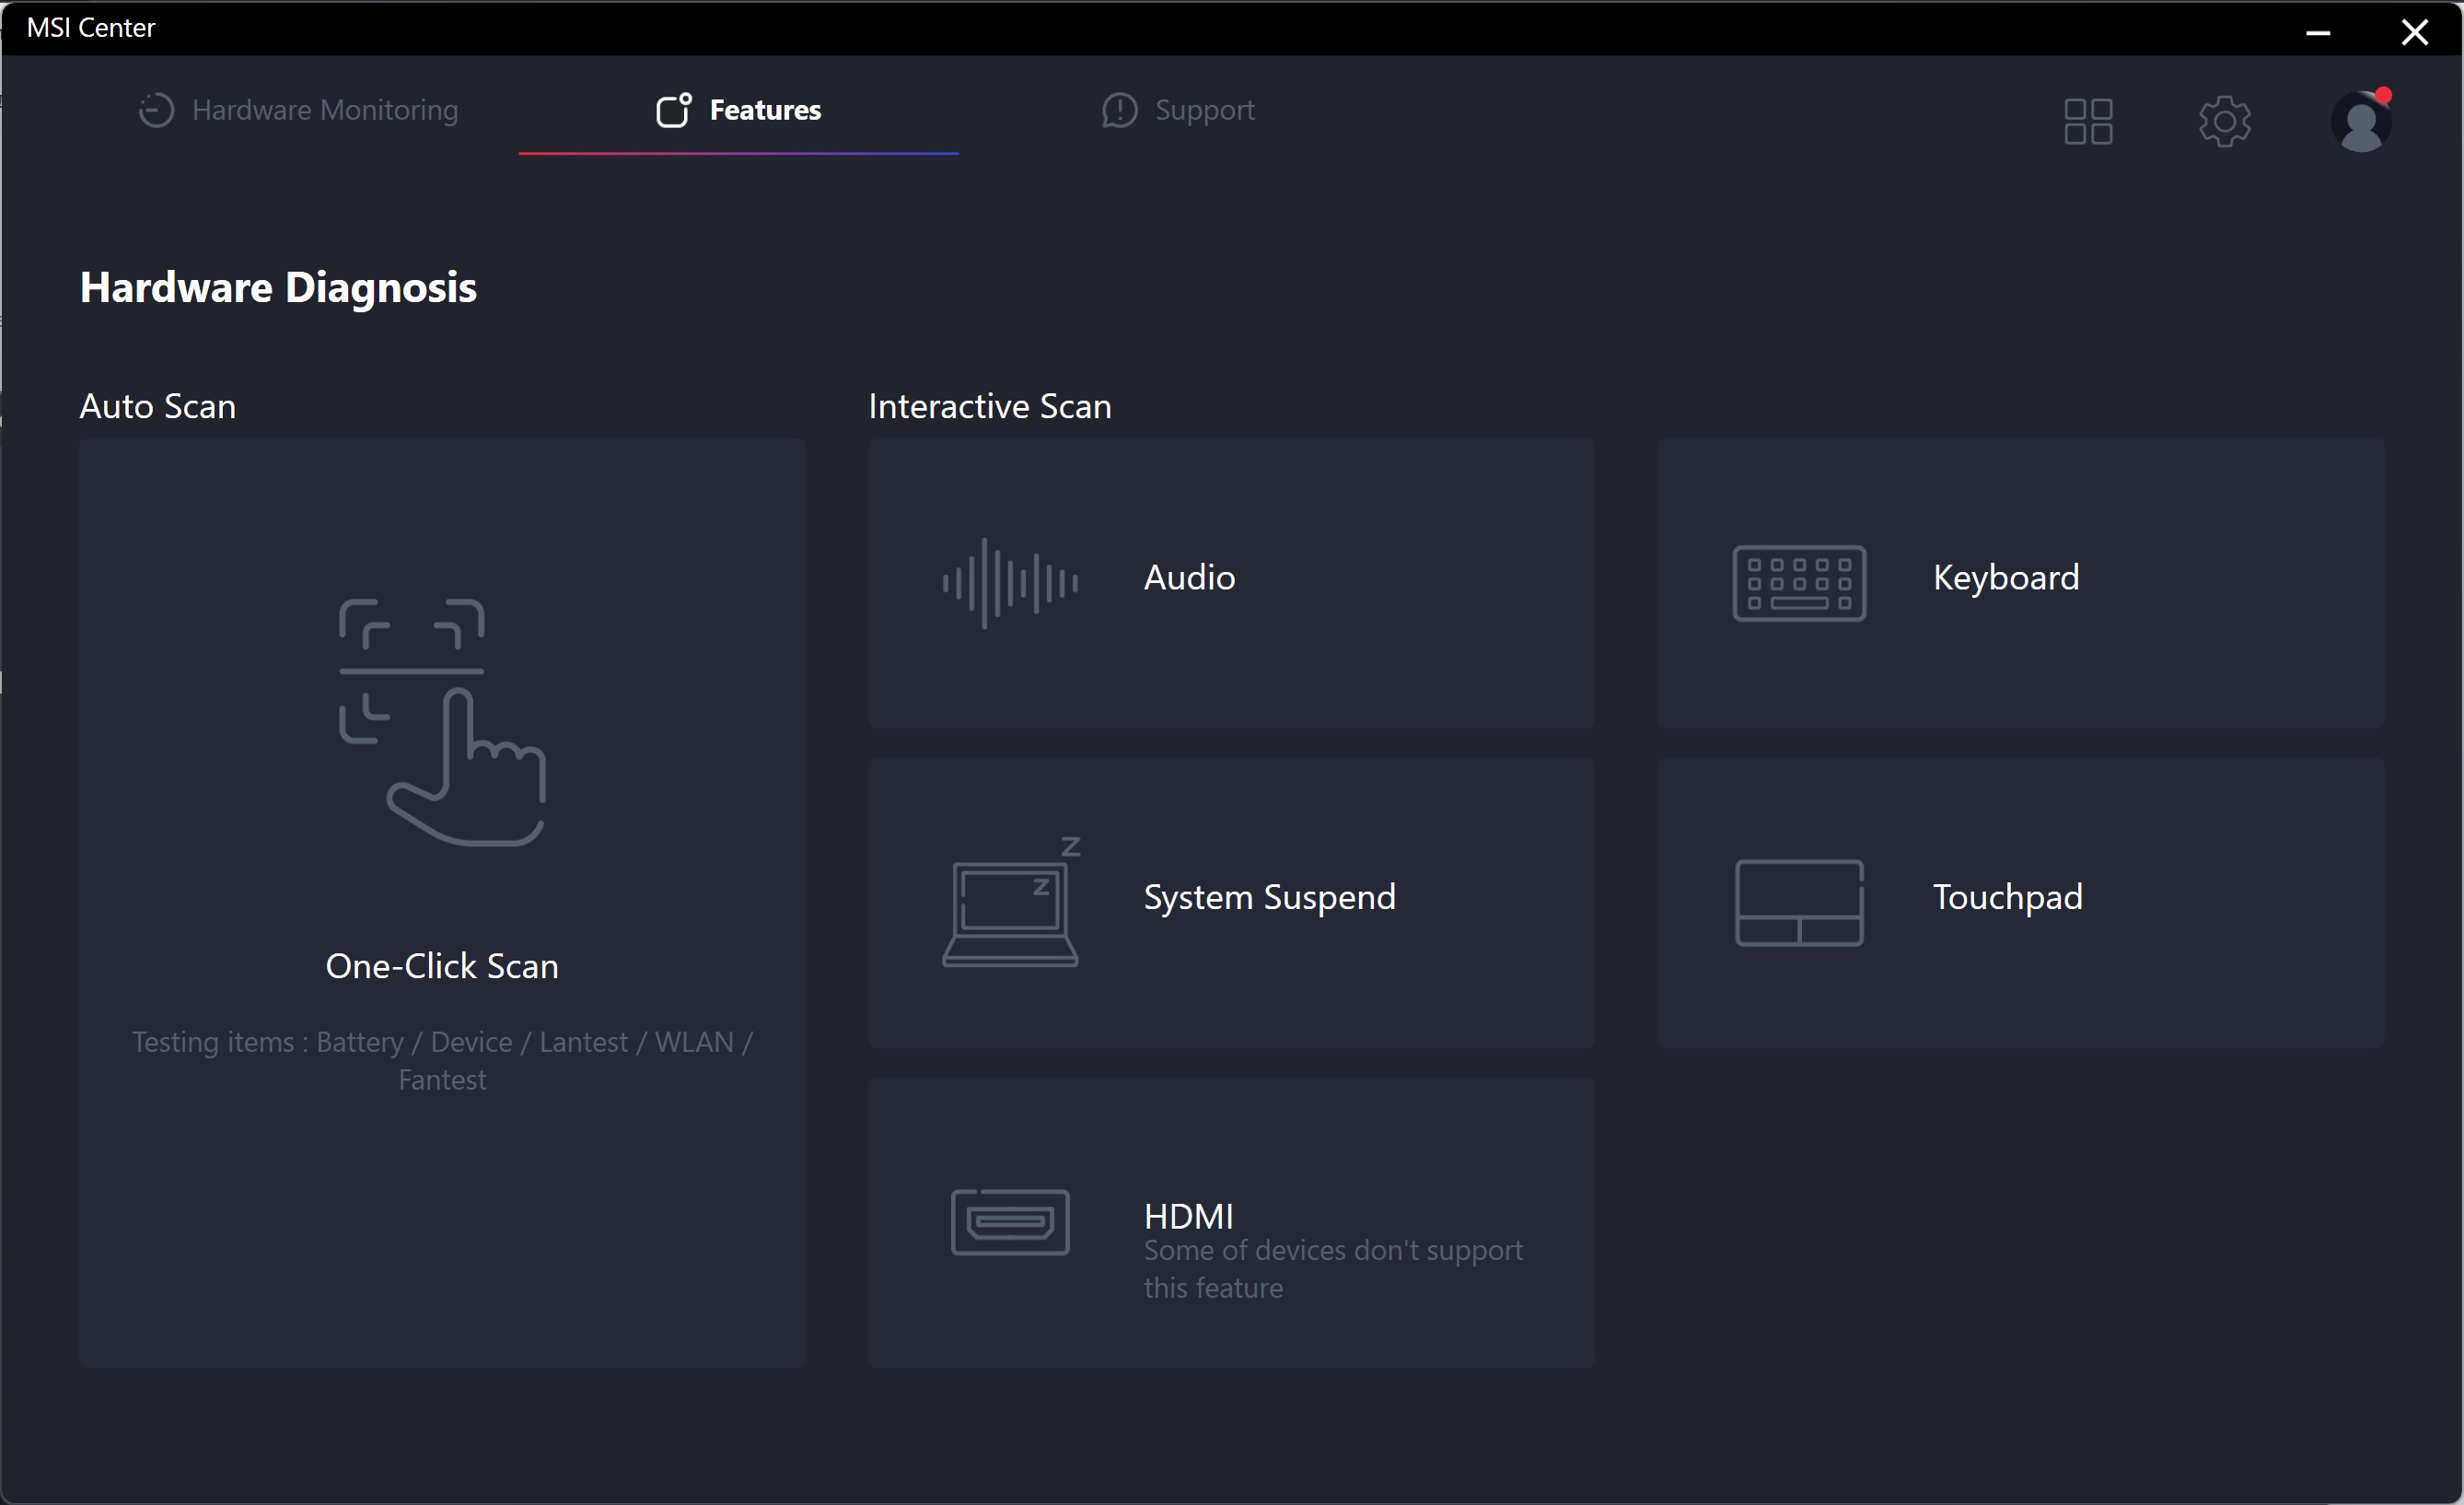The height and width of the screenshot is (1505, 2464).
Task: Open the Touchpad test label
Action: click(2007, 897)
